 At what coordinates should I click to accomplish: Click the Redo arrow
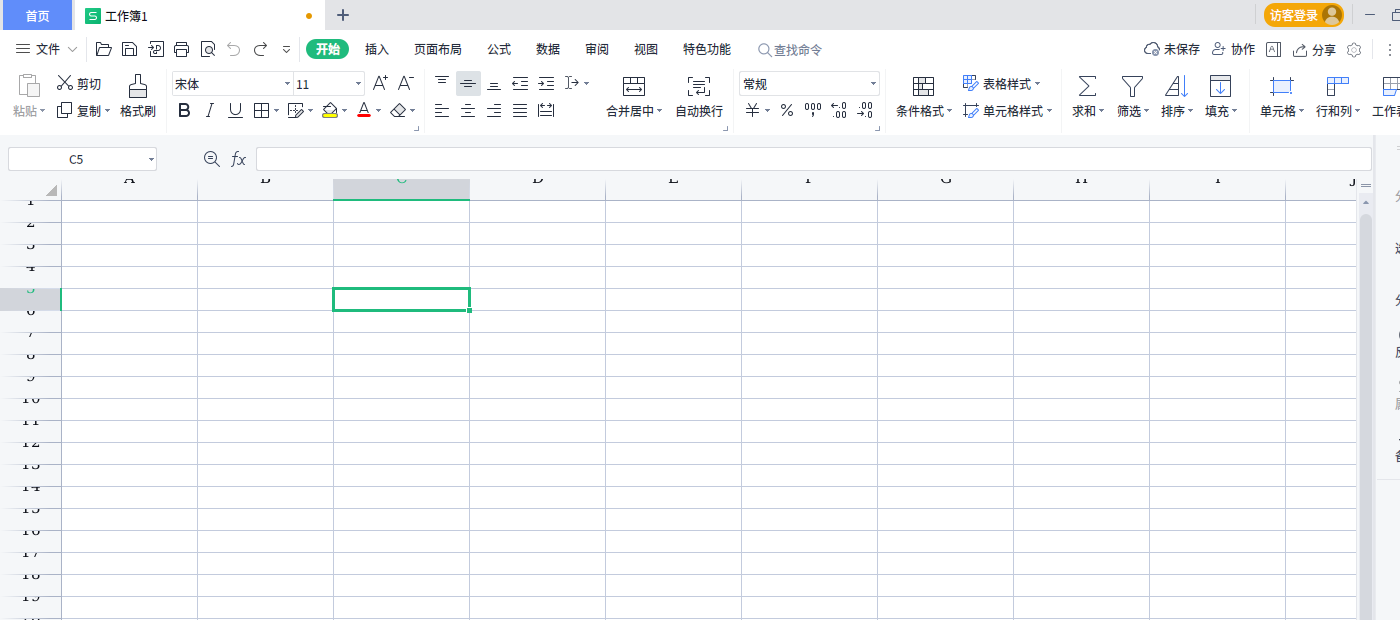[260, 49]
